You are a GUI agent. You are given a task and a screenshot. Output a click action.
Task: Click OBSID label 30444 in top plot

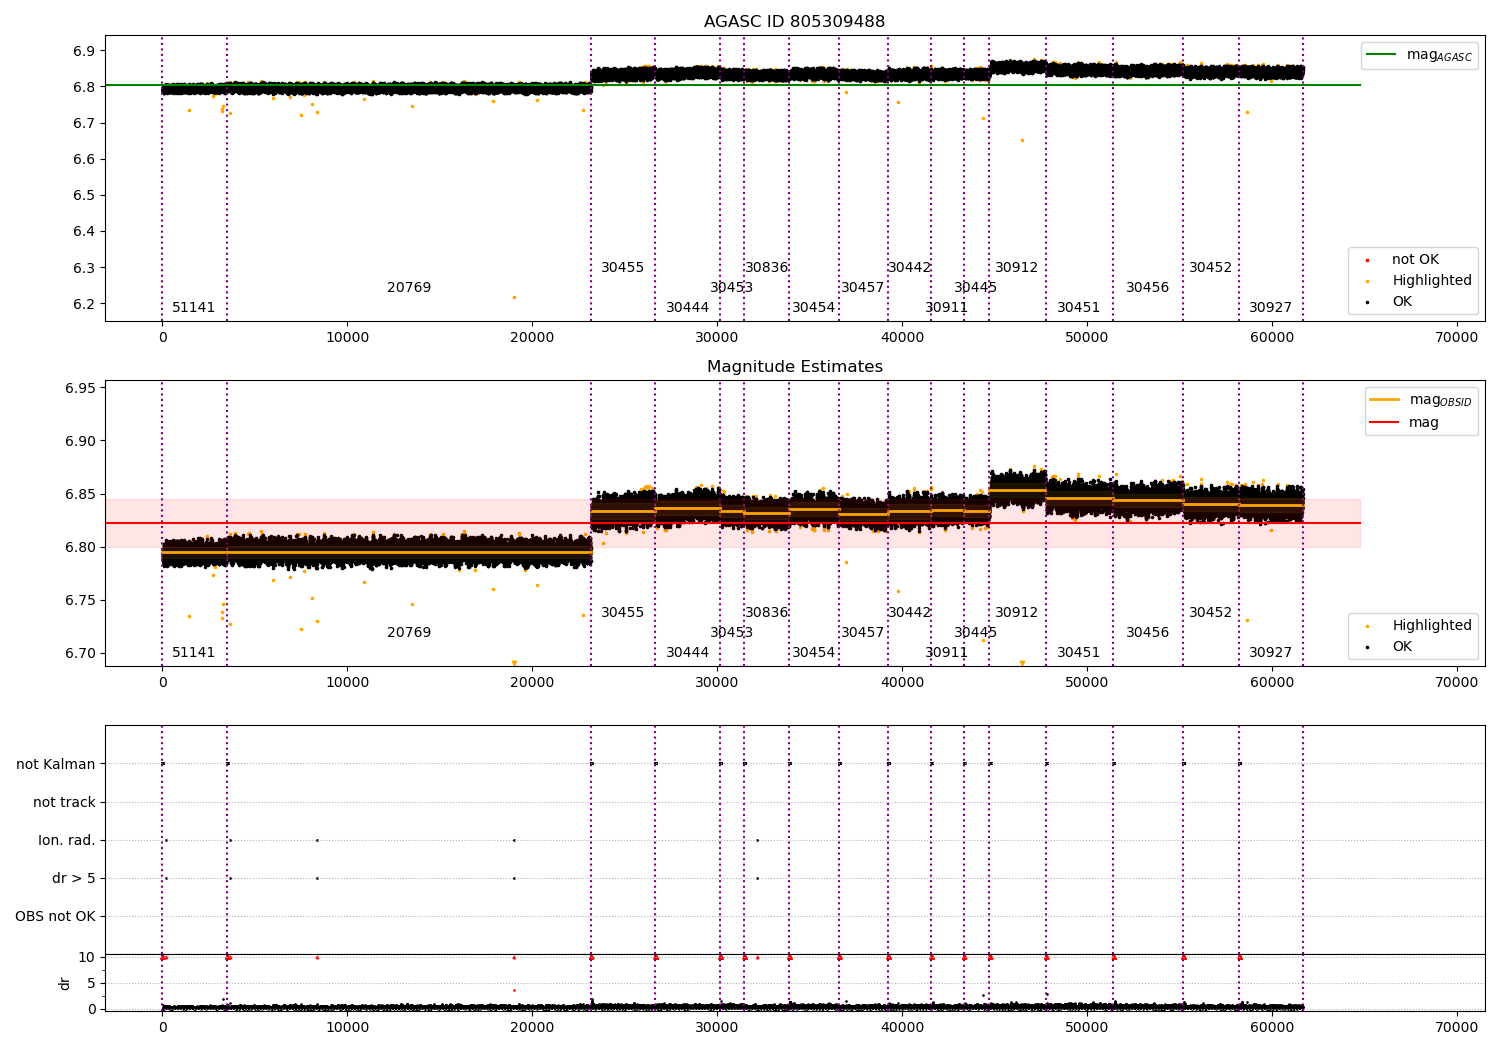(x=687, y=308)
